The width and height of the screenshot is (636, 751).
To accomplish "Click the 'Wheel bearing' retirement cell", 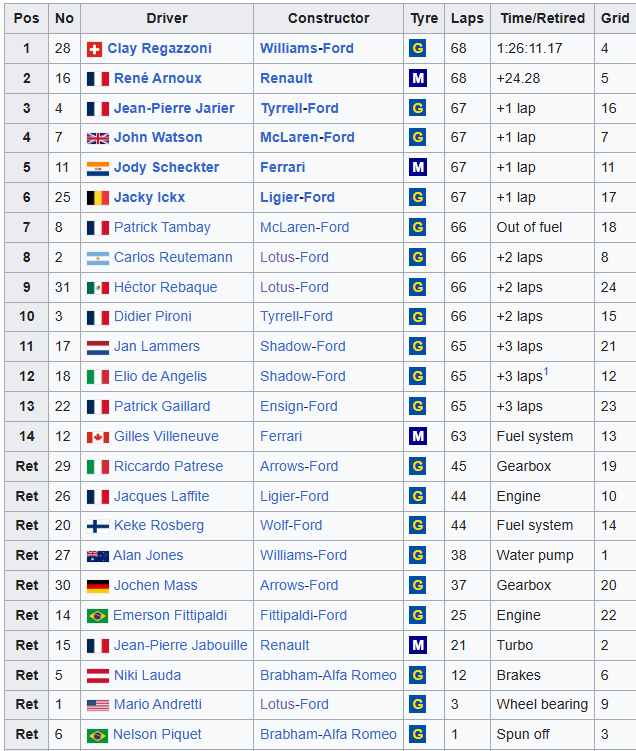I will point(542,705).
